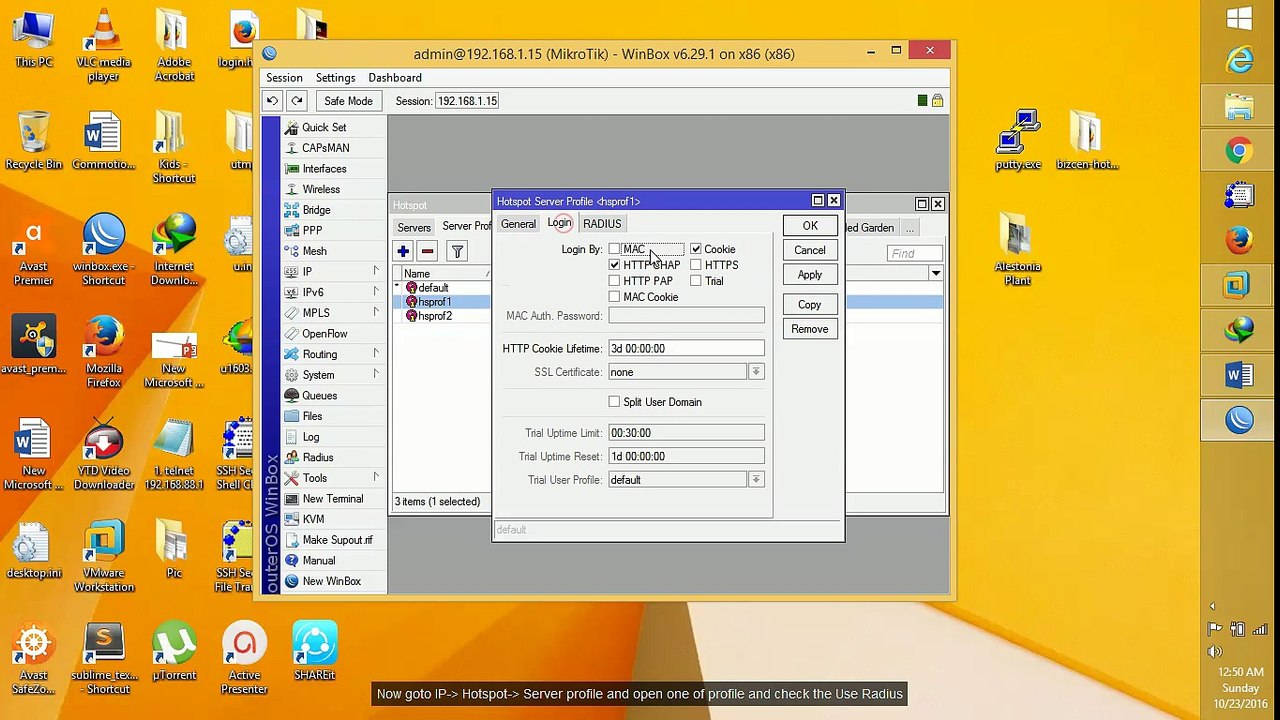Expand the IPv6 submenu in sidebar
The height and width of the screenshot is (720, 1280).
376,292
